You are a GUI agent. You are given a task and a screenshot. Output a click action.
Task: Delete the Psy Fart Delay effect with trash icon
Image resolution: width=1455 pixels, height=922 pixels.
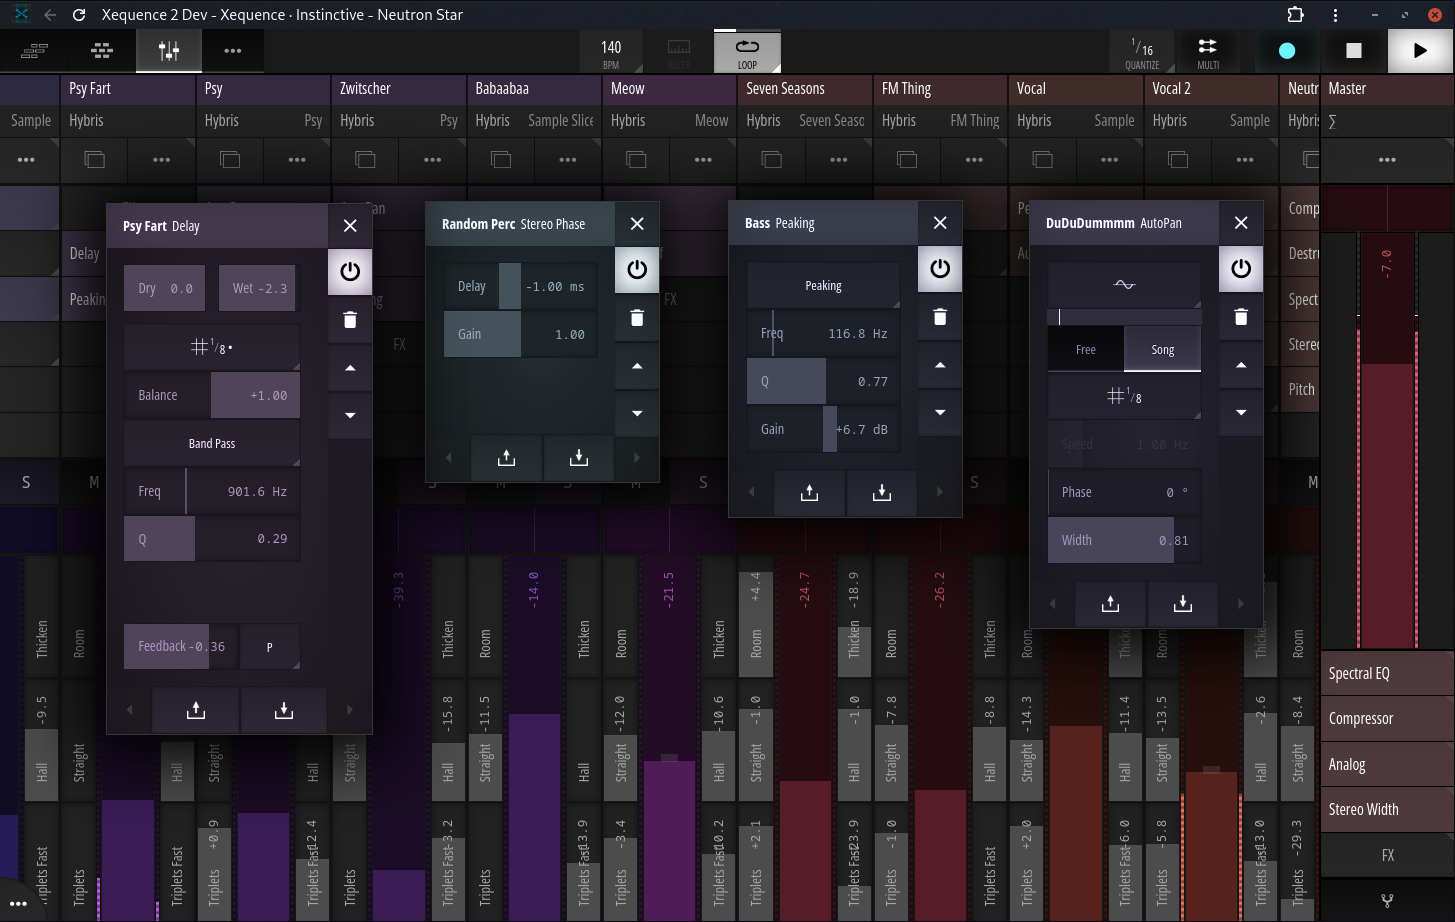[350, 320]
